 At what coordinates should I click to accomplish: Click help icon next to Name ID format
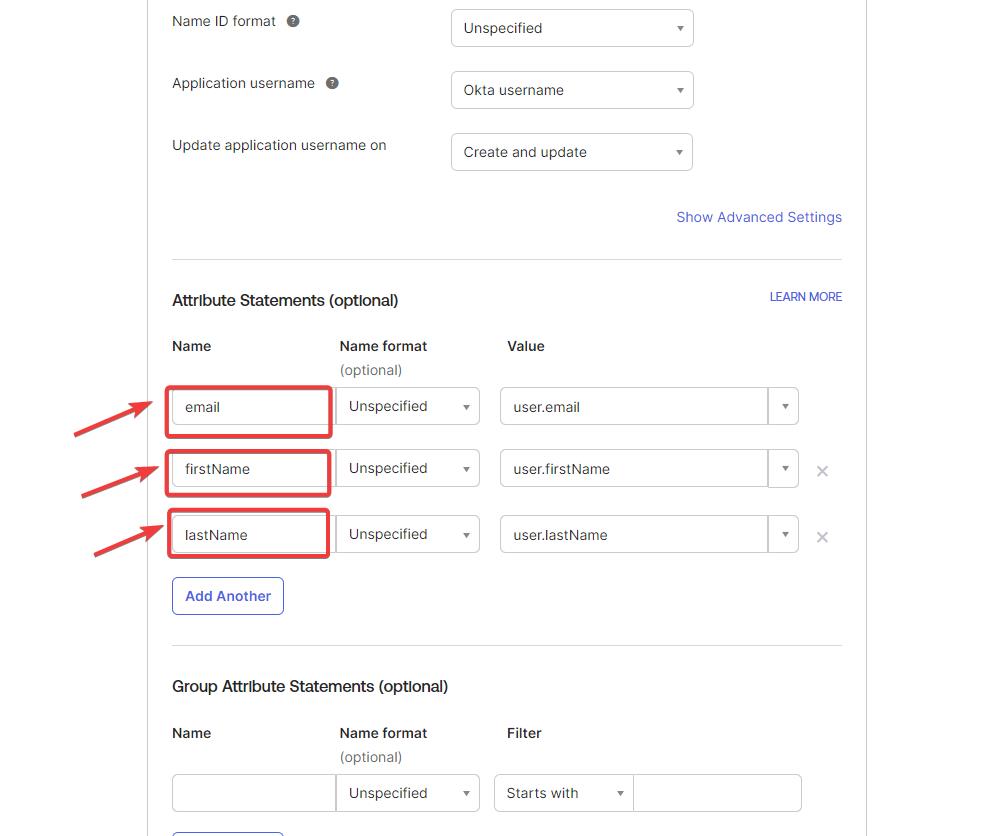293,21
